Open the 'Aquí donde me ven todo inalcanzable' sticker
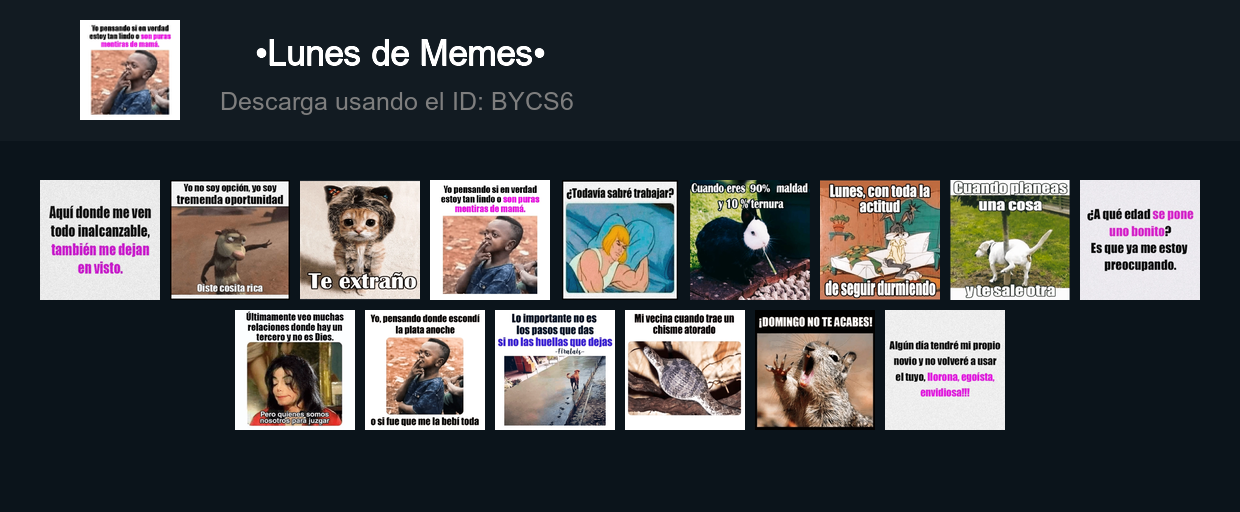Image resolution: width=1240 pixels, height=512 pixels. [x=100, y=240]
